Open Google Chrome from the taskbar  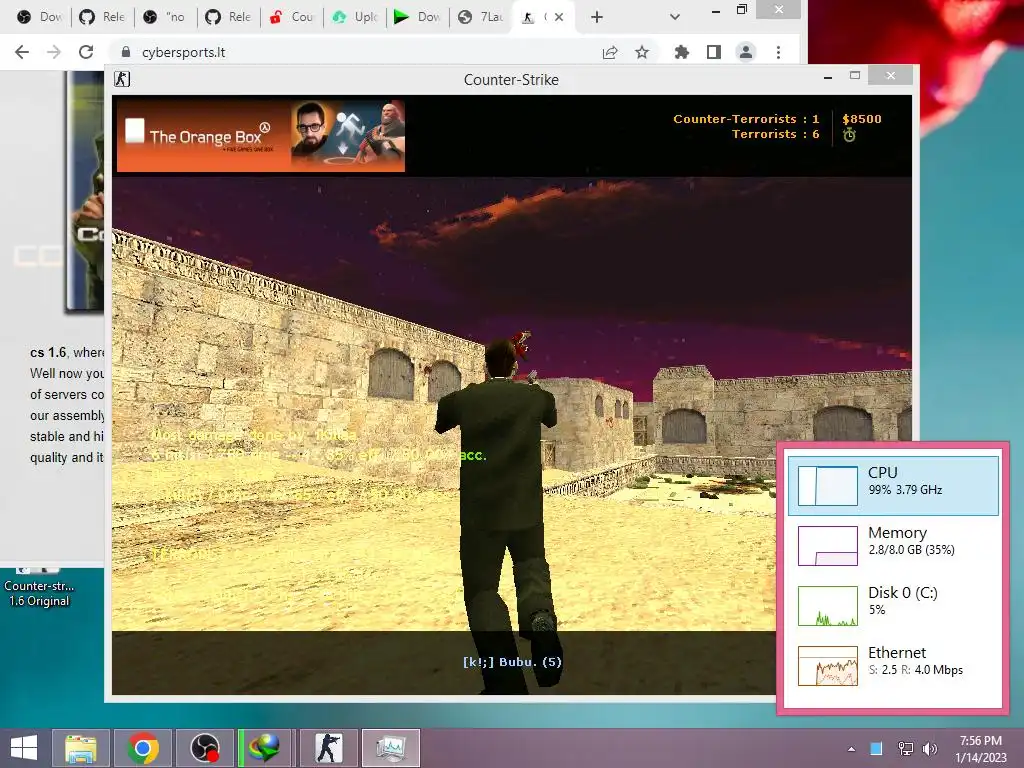tap(143, 748)
